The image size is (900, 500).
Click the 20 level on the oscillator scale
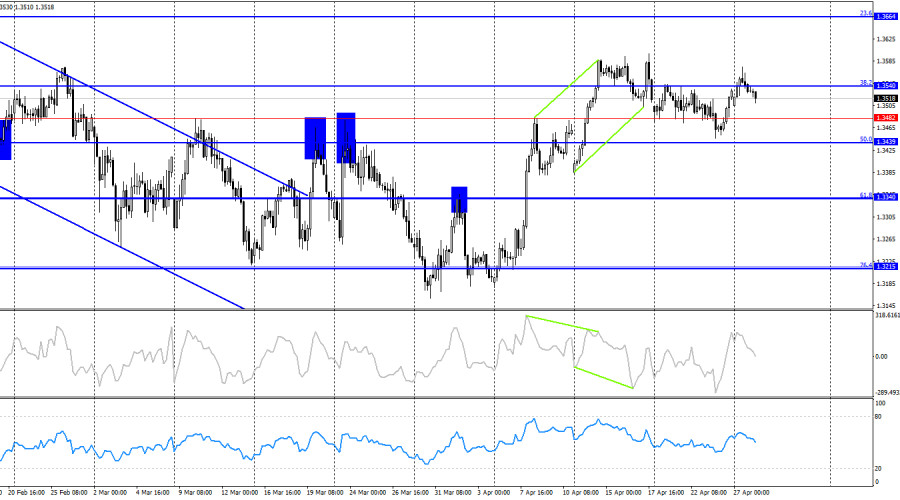(x=878, y=469)
